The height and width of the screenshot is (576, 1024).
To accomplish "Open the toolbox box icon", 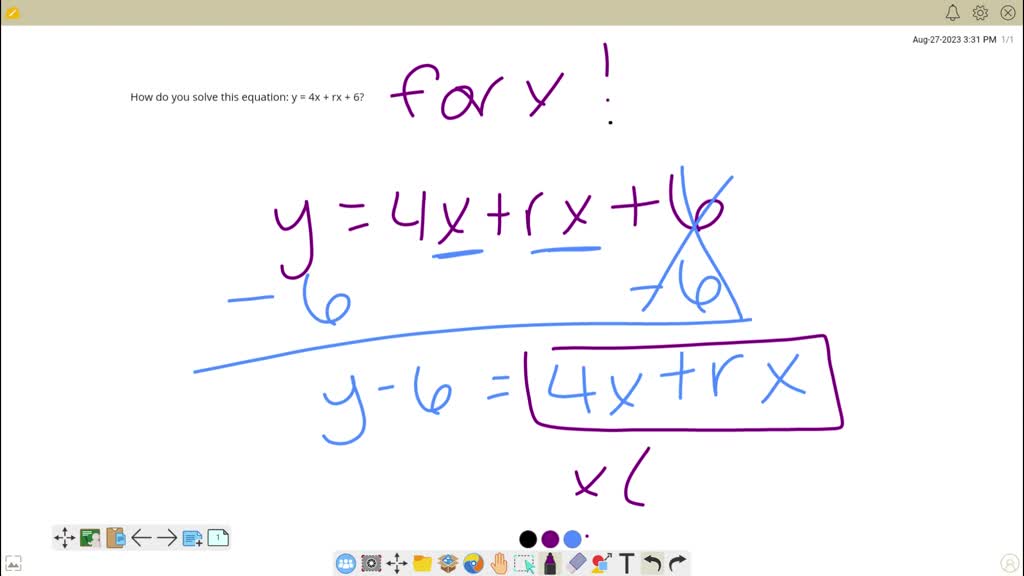I will [448, 563].
